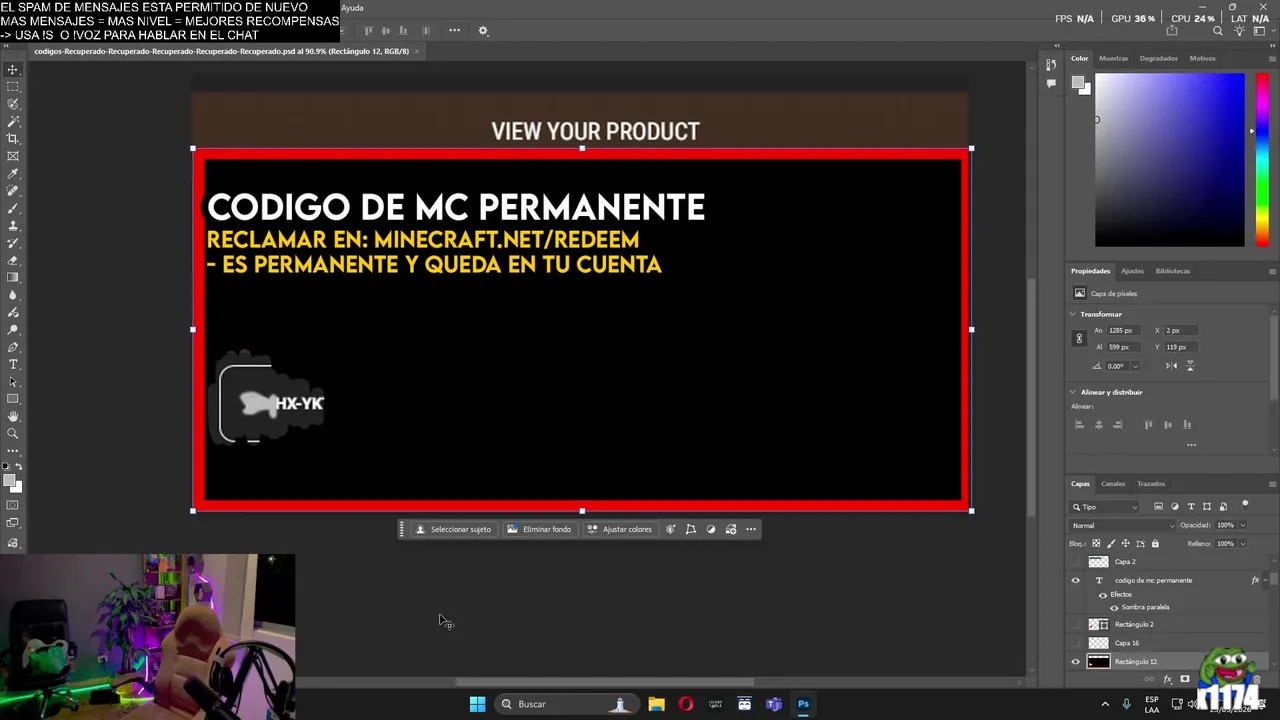The width and height of the screenshot is (1280, 720).
Task: Click the add layer mask icon
Action: pos(1185,679)
